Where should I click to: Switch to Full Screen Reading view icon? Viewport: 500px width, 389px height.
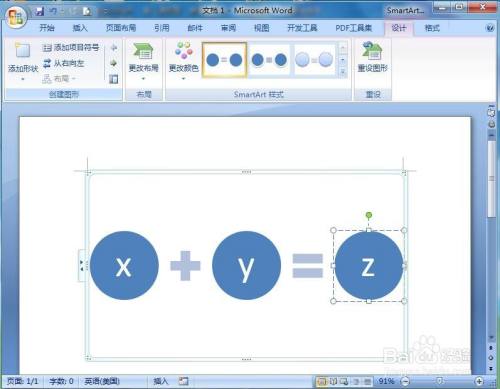click(333, 381)
